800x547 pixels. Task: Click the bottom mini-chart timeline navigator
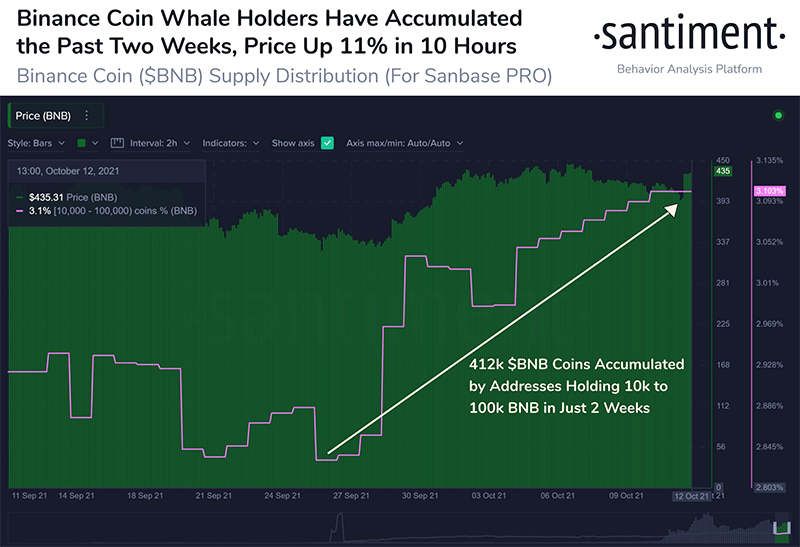[399, 528]
